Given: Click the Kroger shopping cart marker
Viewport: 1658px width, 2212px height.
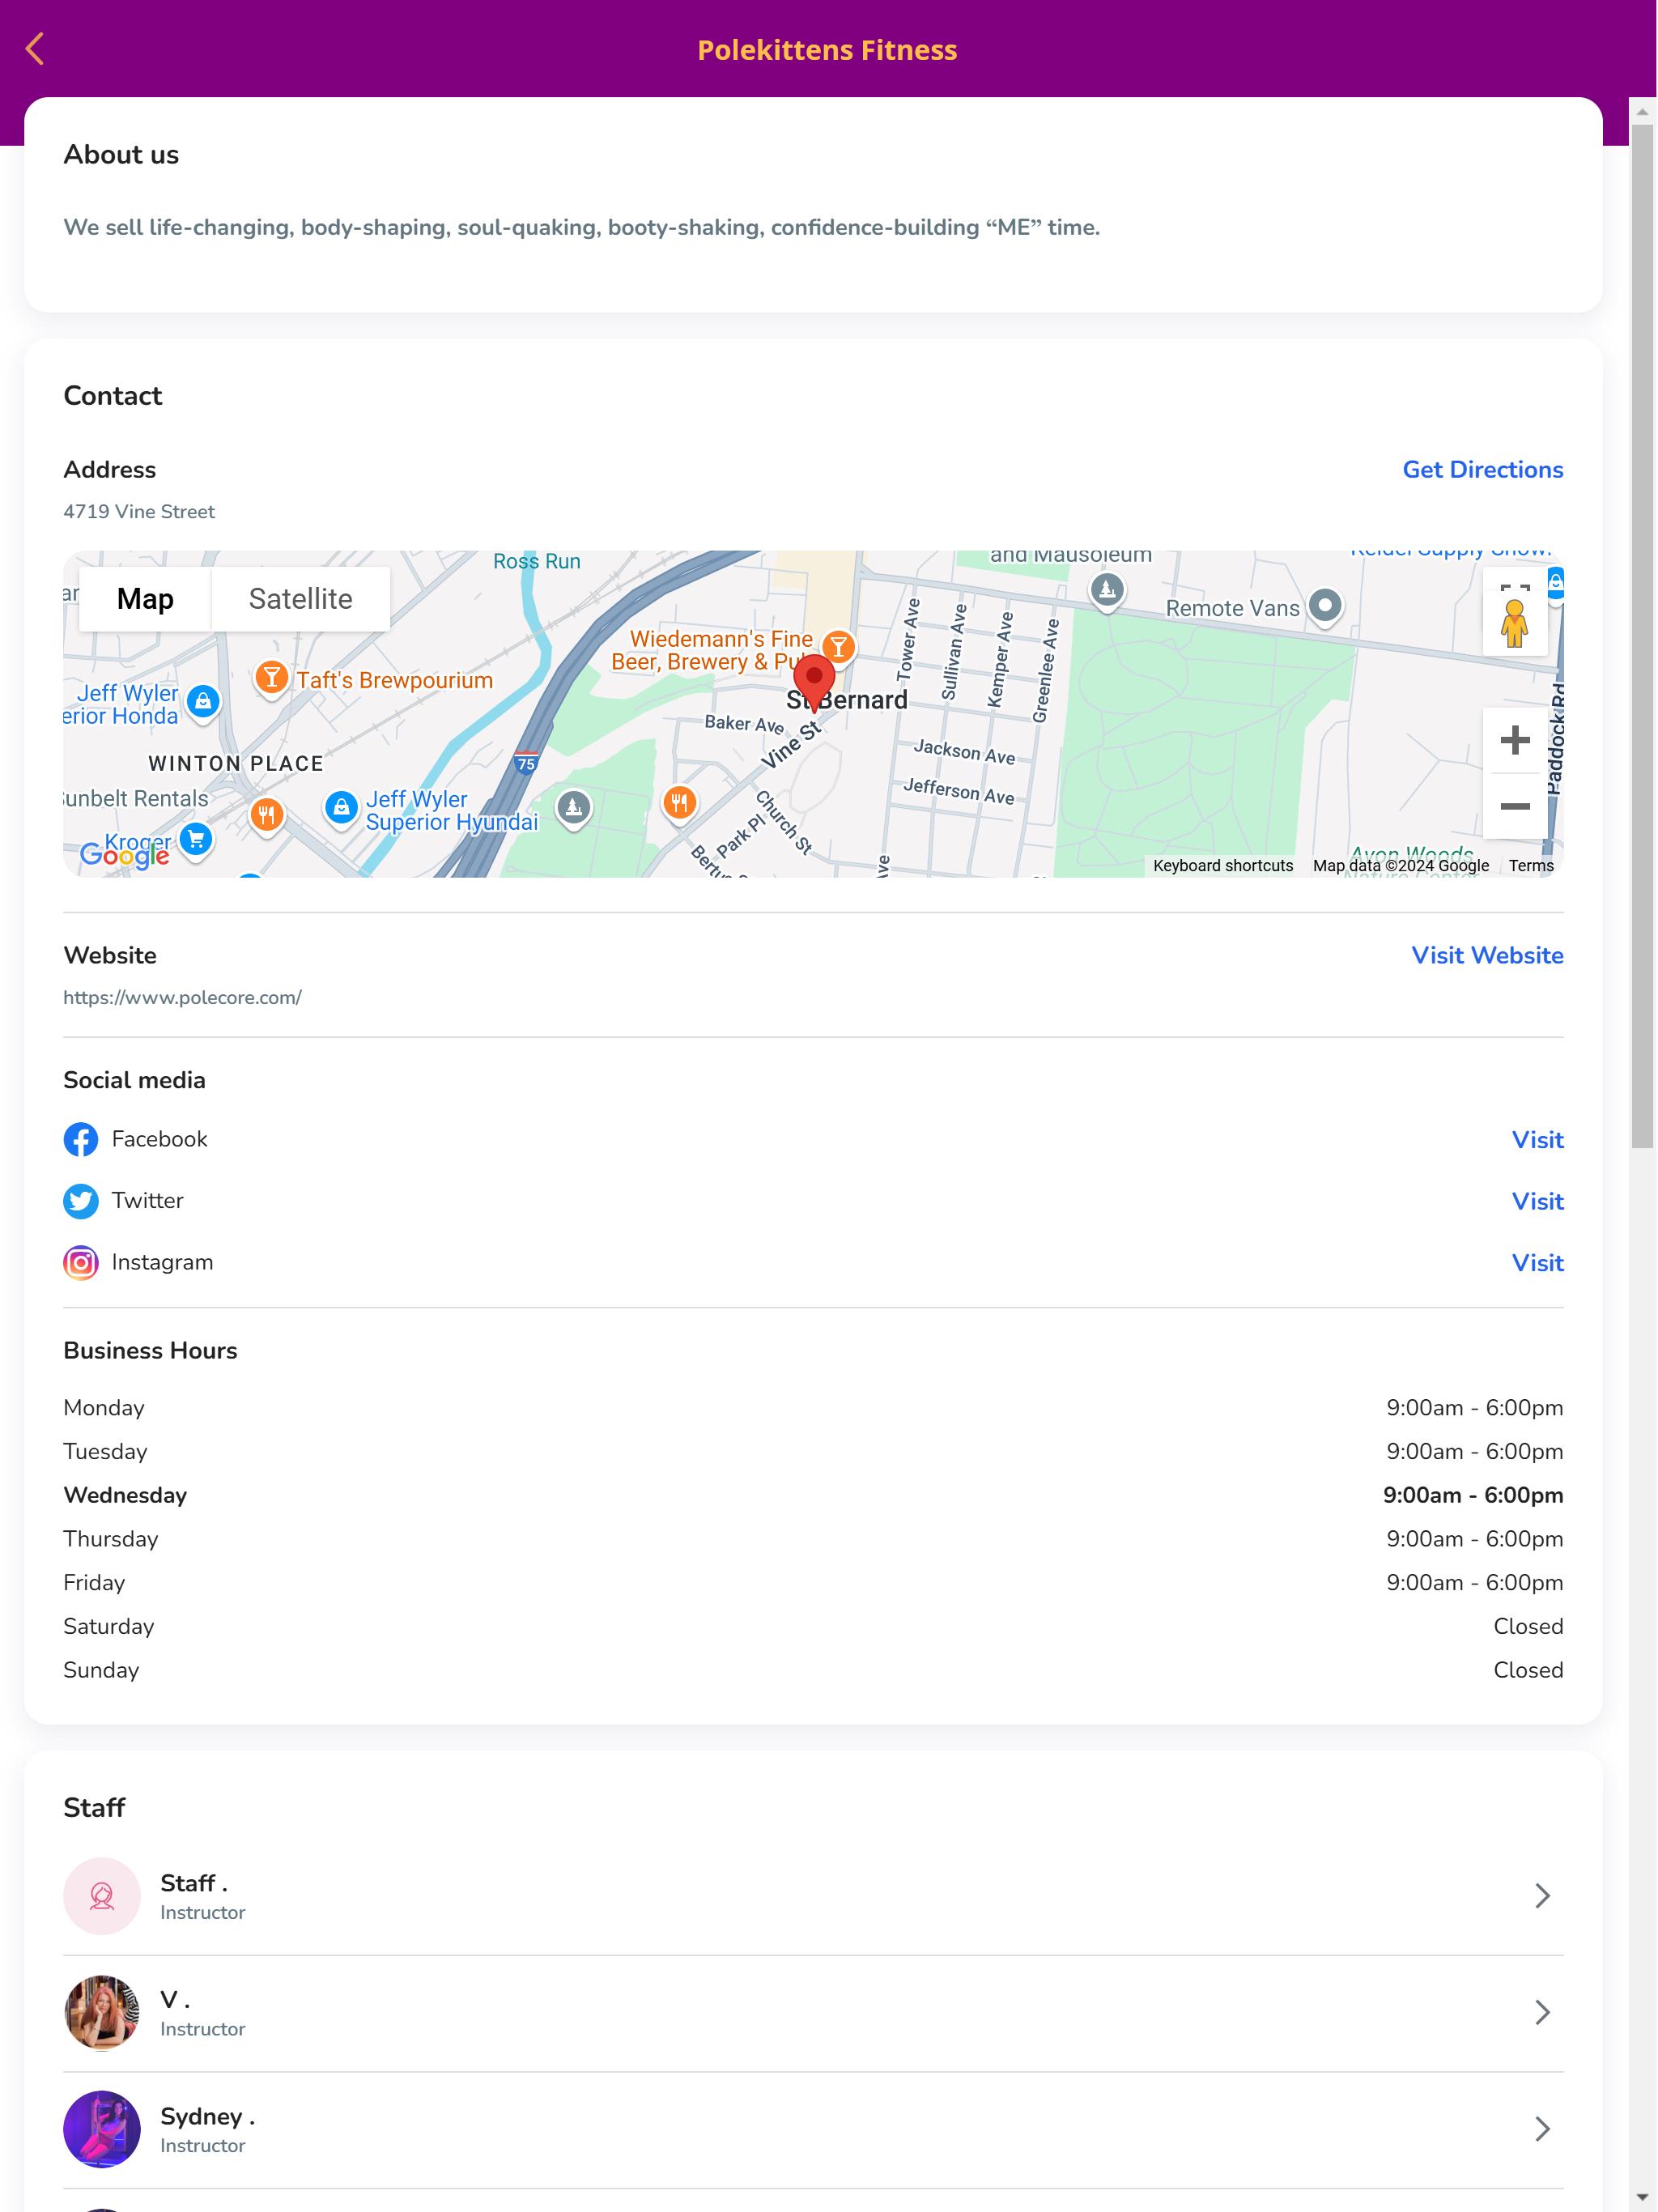Looking at the screenshot, I should [196, 839].
